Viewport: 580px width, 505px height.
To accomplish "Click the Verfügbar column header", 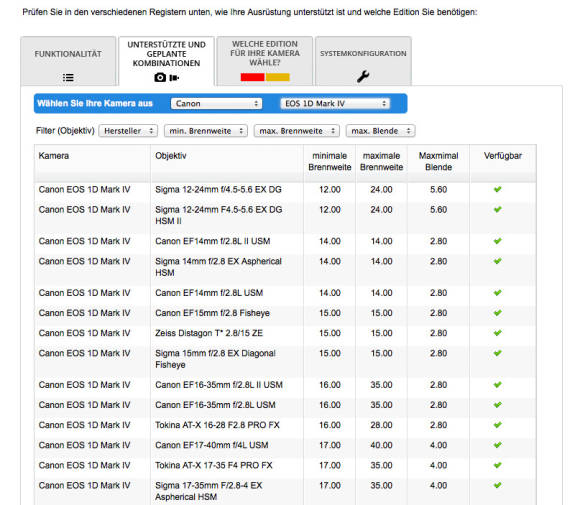I will pyautogui.click(x=503, y=156).
